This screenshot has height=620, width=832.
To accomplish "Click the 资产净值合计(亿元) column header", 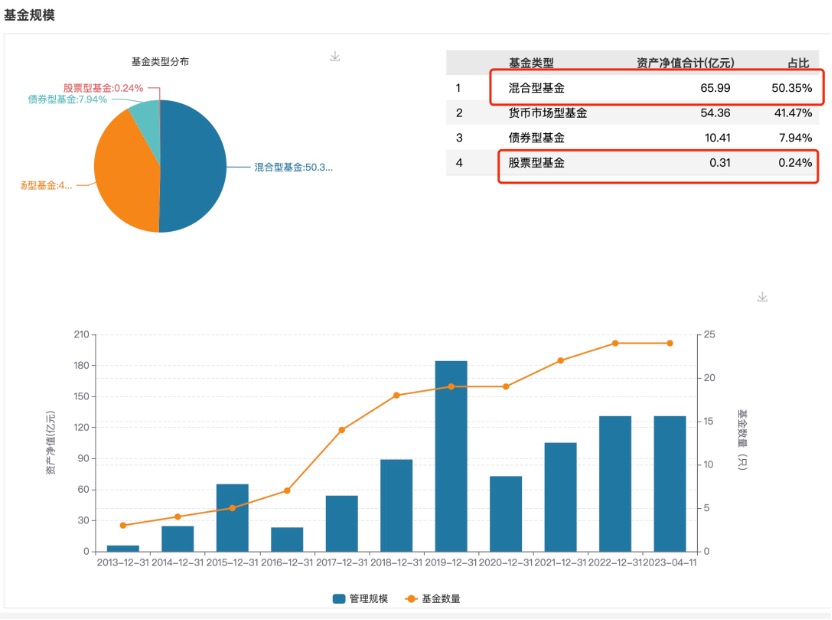I will point(685,63).
